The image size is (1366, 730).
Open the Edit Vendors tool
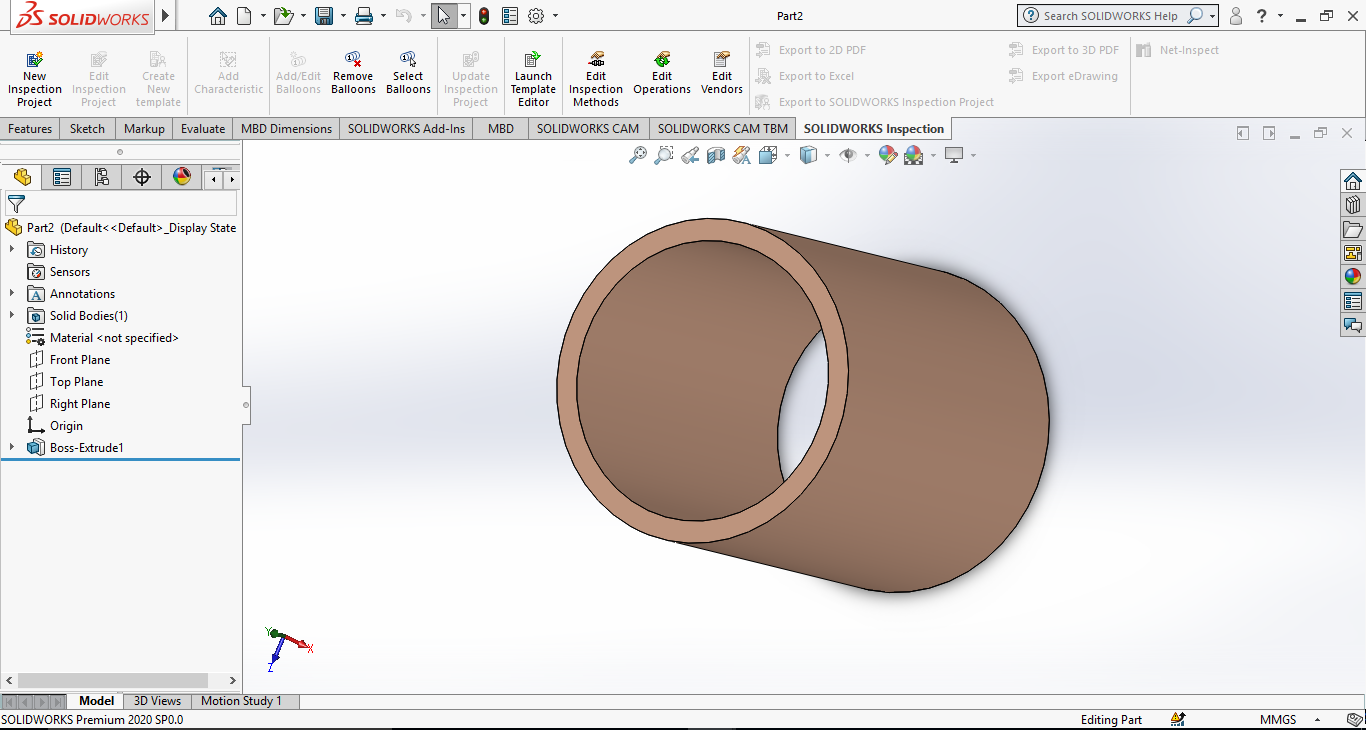[x=721, y=60]
